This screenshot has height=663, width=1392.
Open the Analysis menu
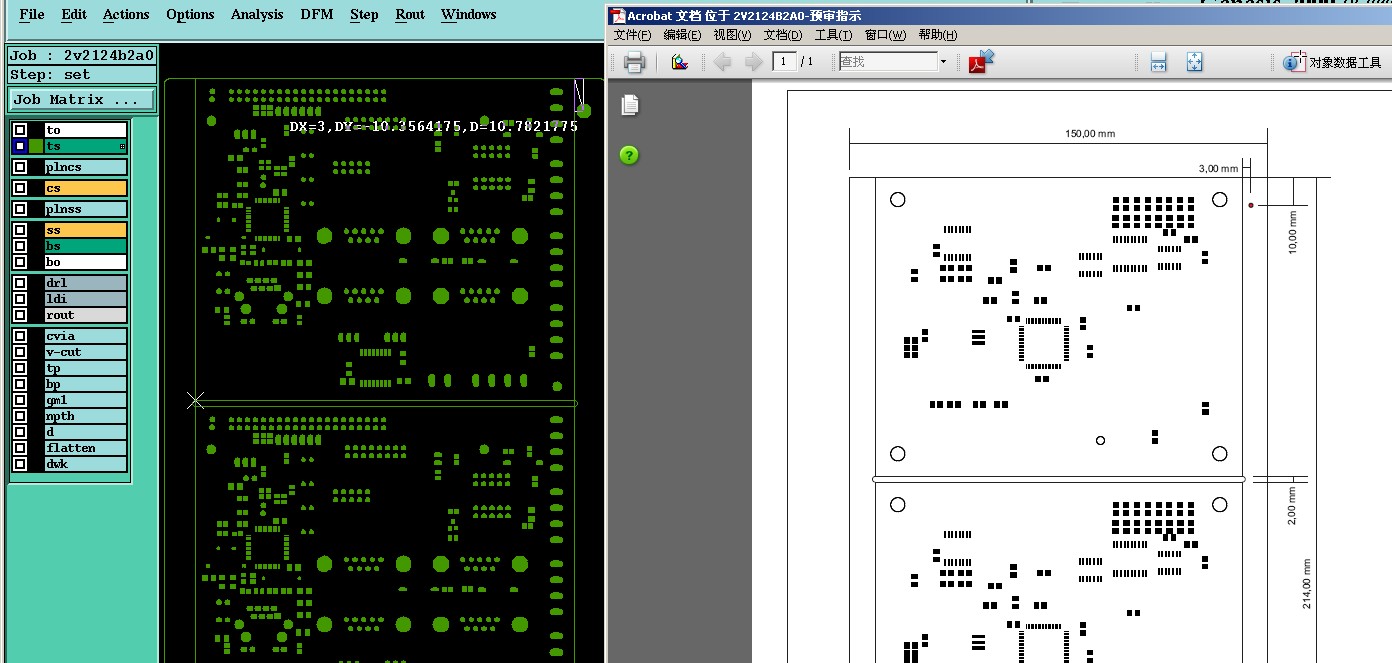click(x=257, y=14)
